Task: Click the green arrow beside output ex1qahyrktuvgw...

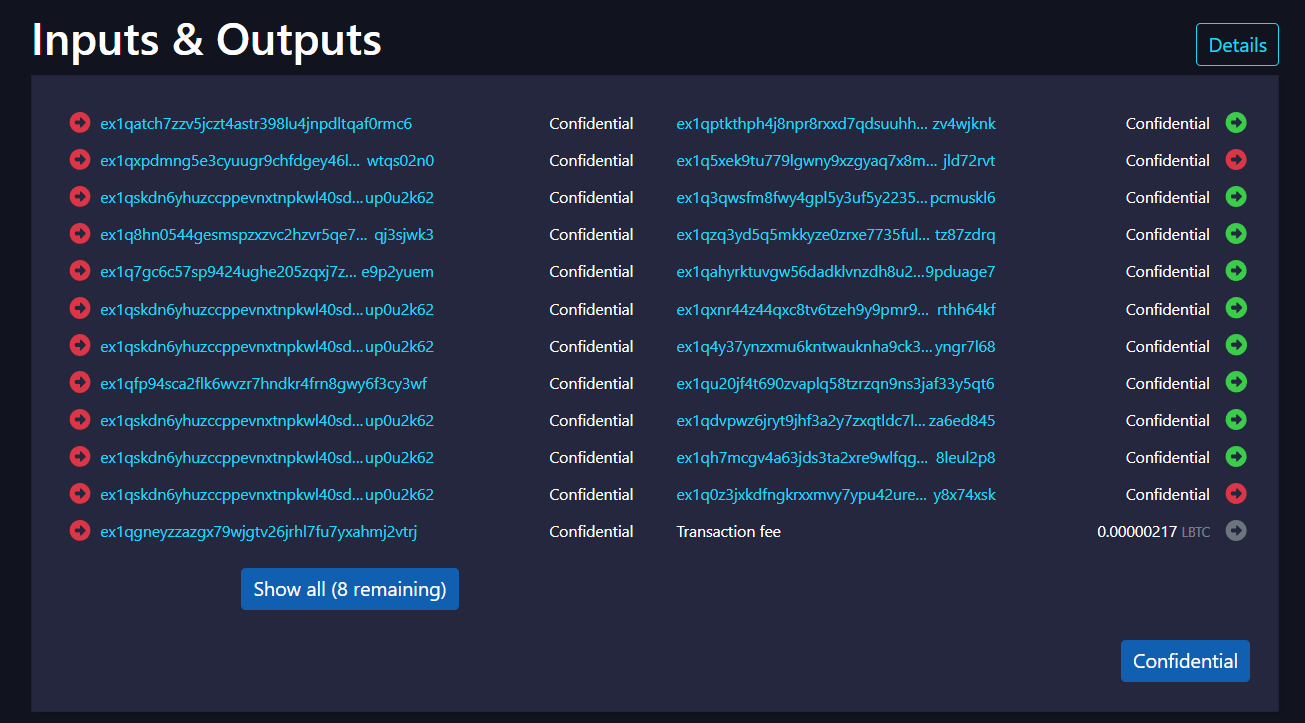Action: pyautogui.click(x=1236, y=270)
